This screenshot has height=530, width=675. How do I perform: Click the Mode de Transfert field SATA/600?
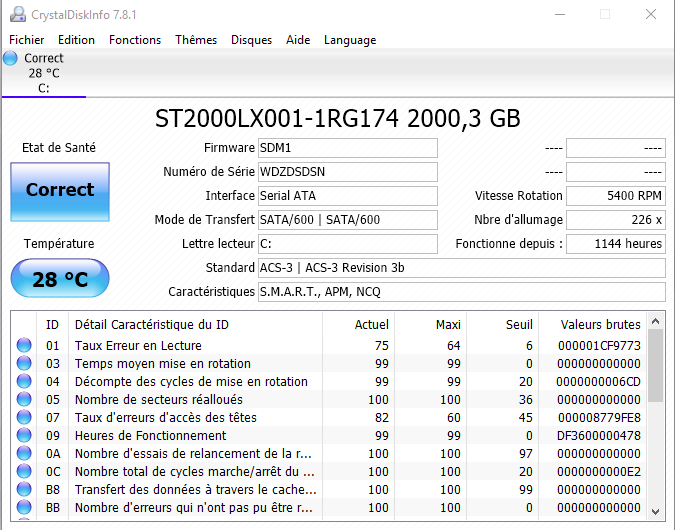tap(348, 220)
